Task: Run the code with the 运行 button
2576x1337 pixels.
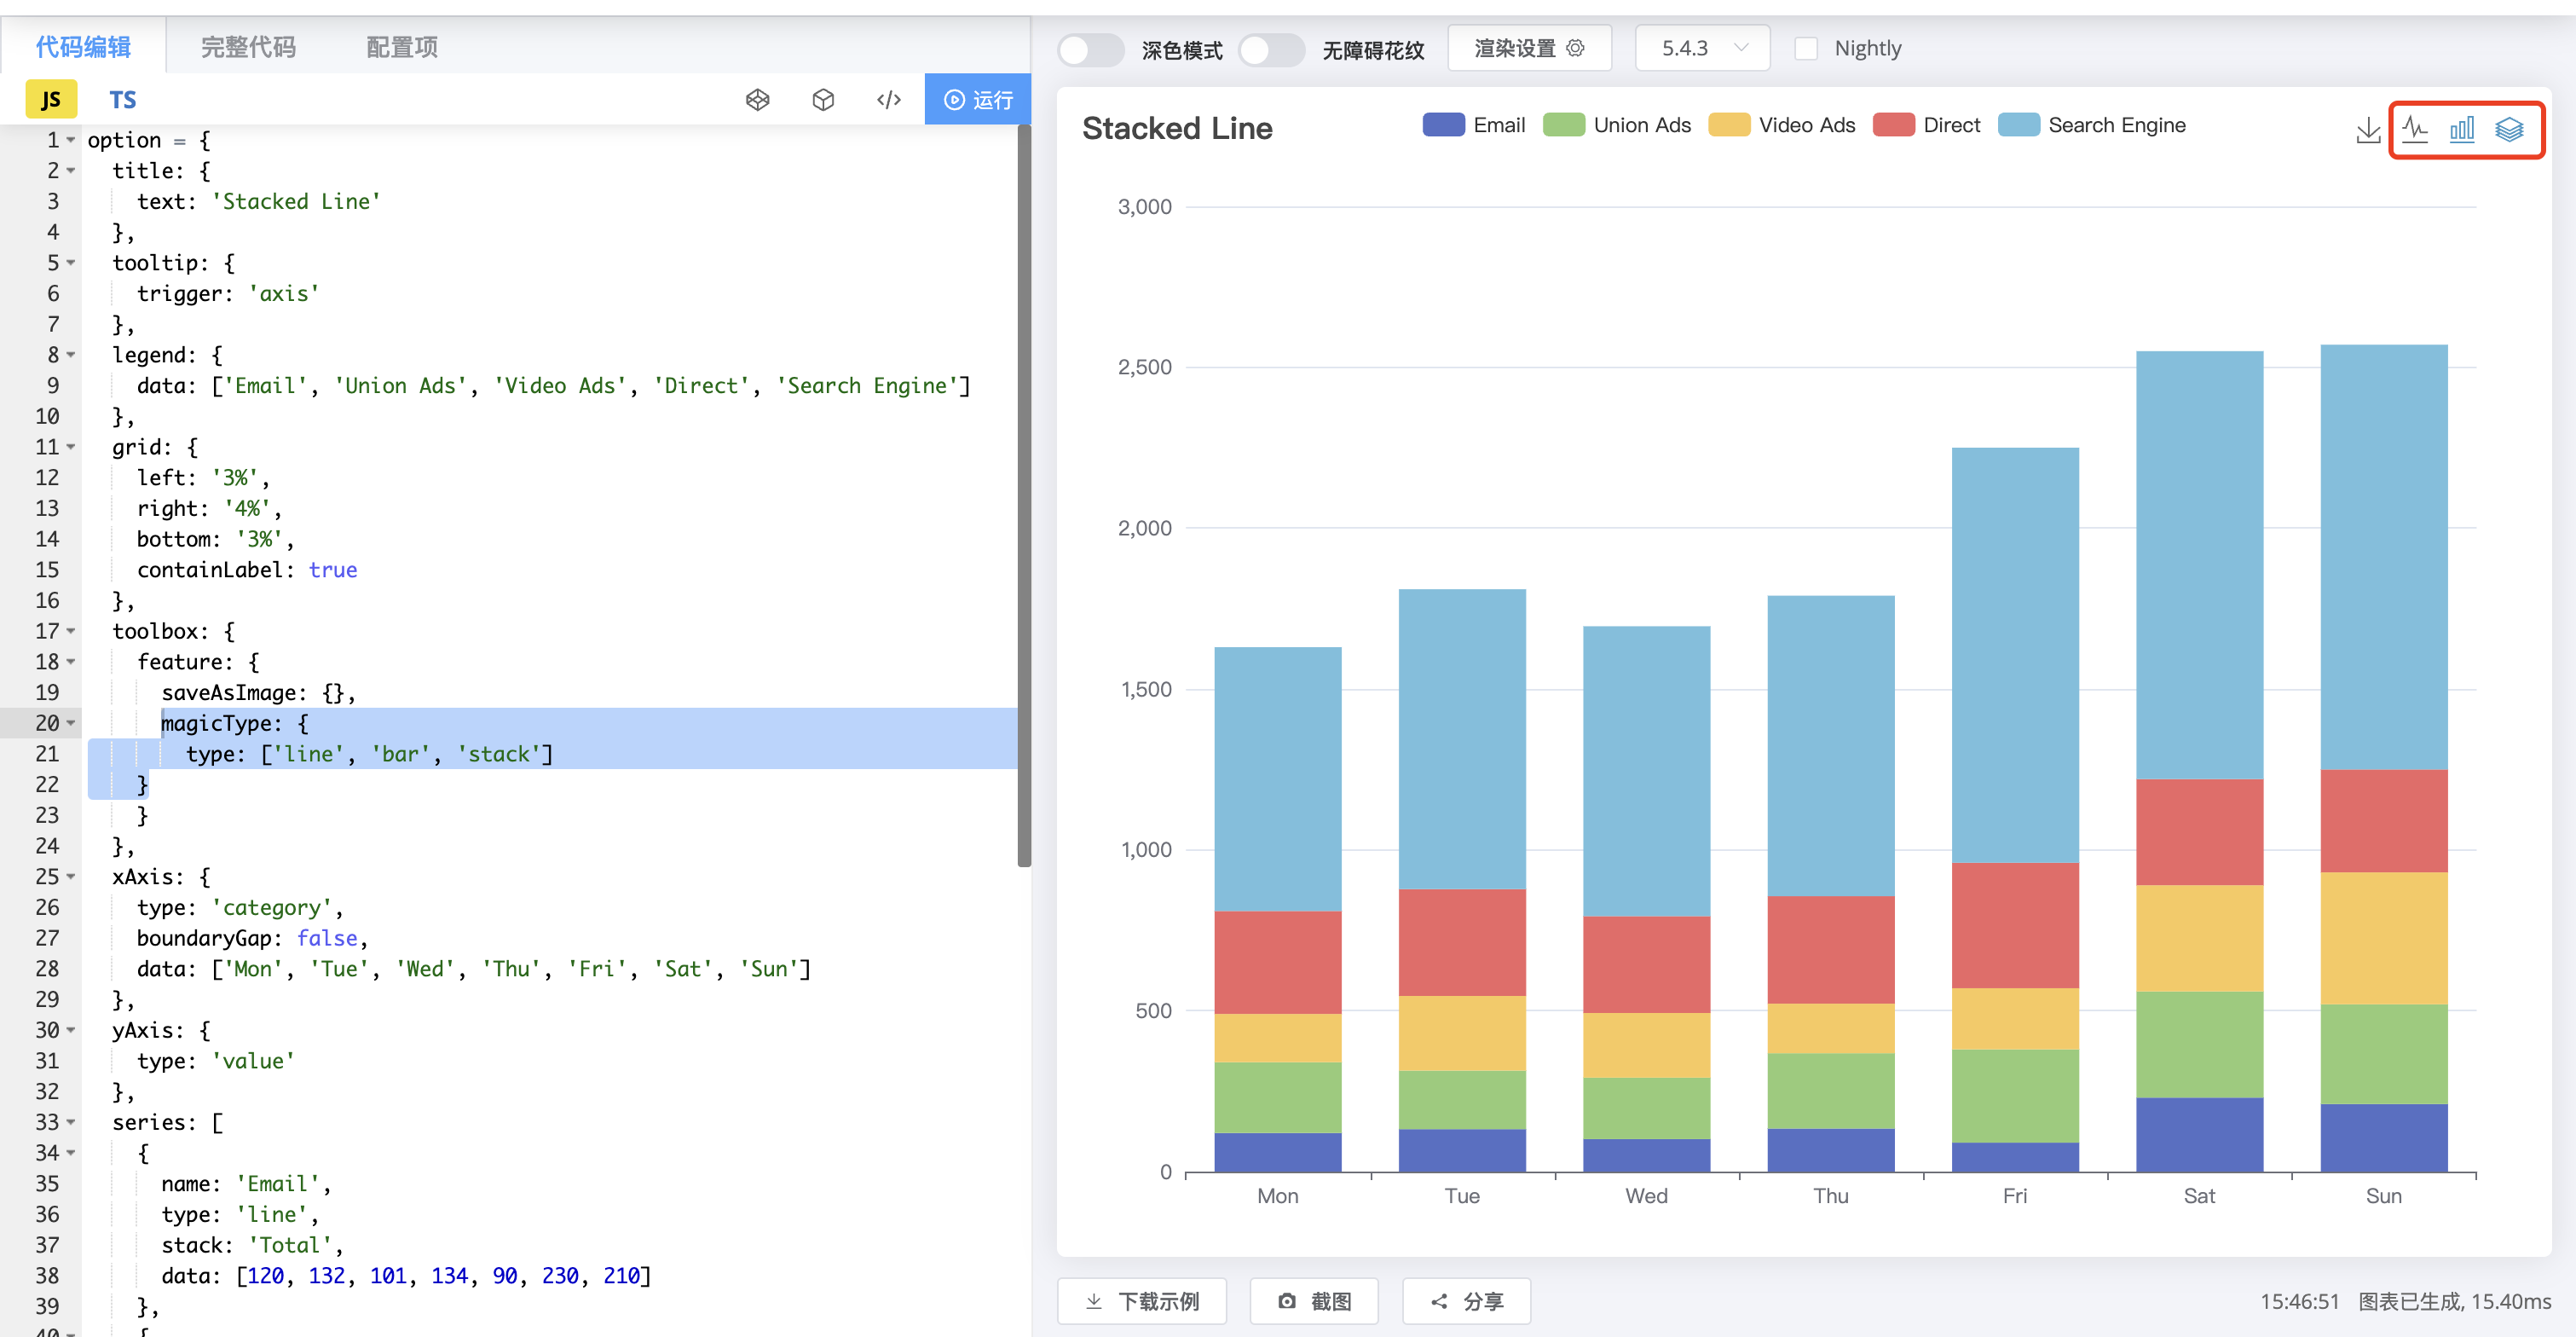Action: click(x=978, y=99)
